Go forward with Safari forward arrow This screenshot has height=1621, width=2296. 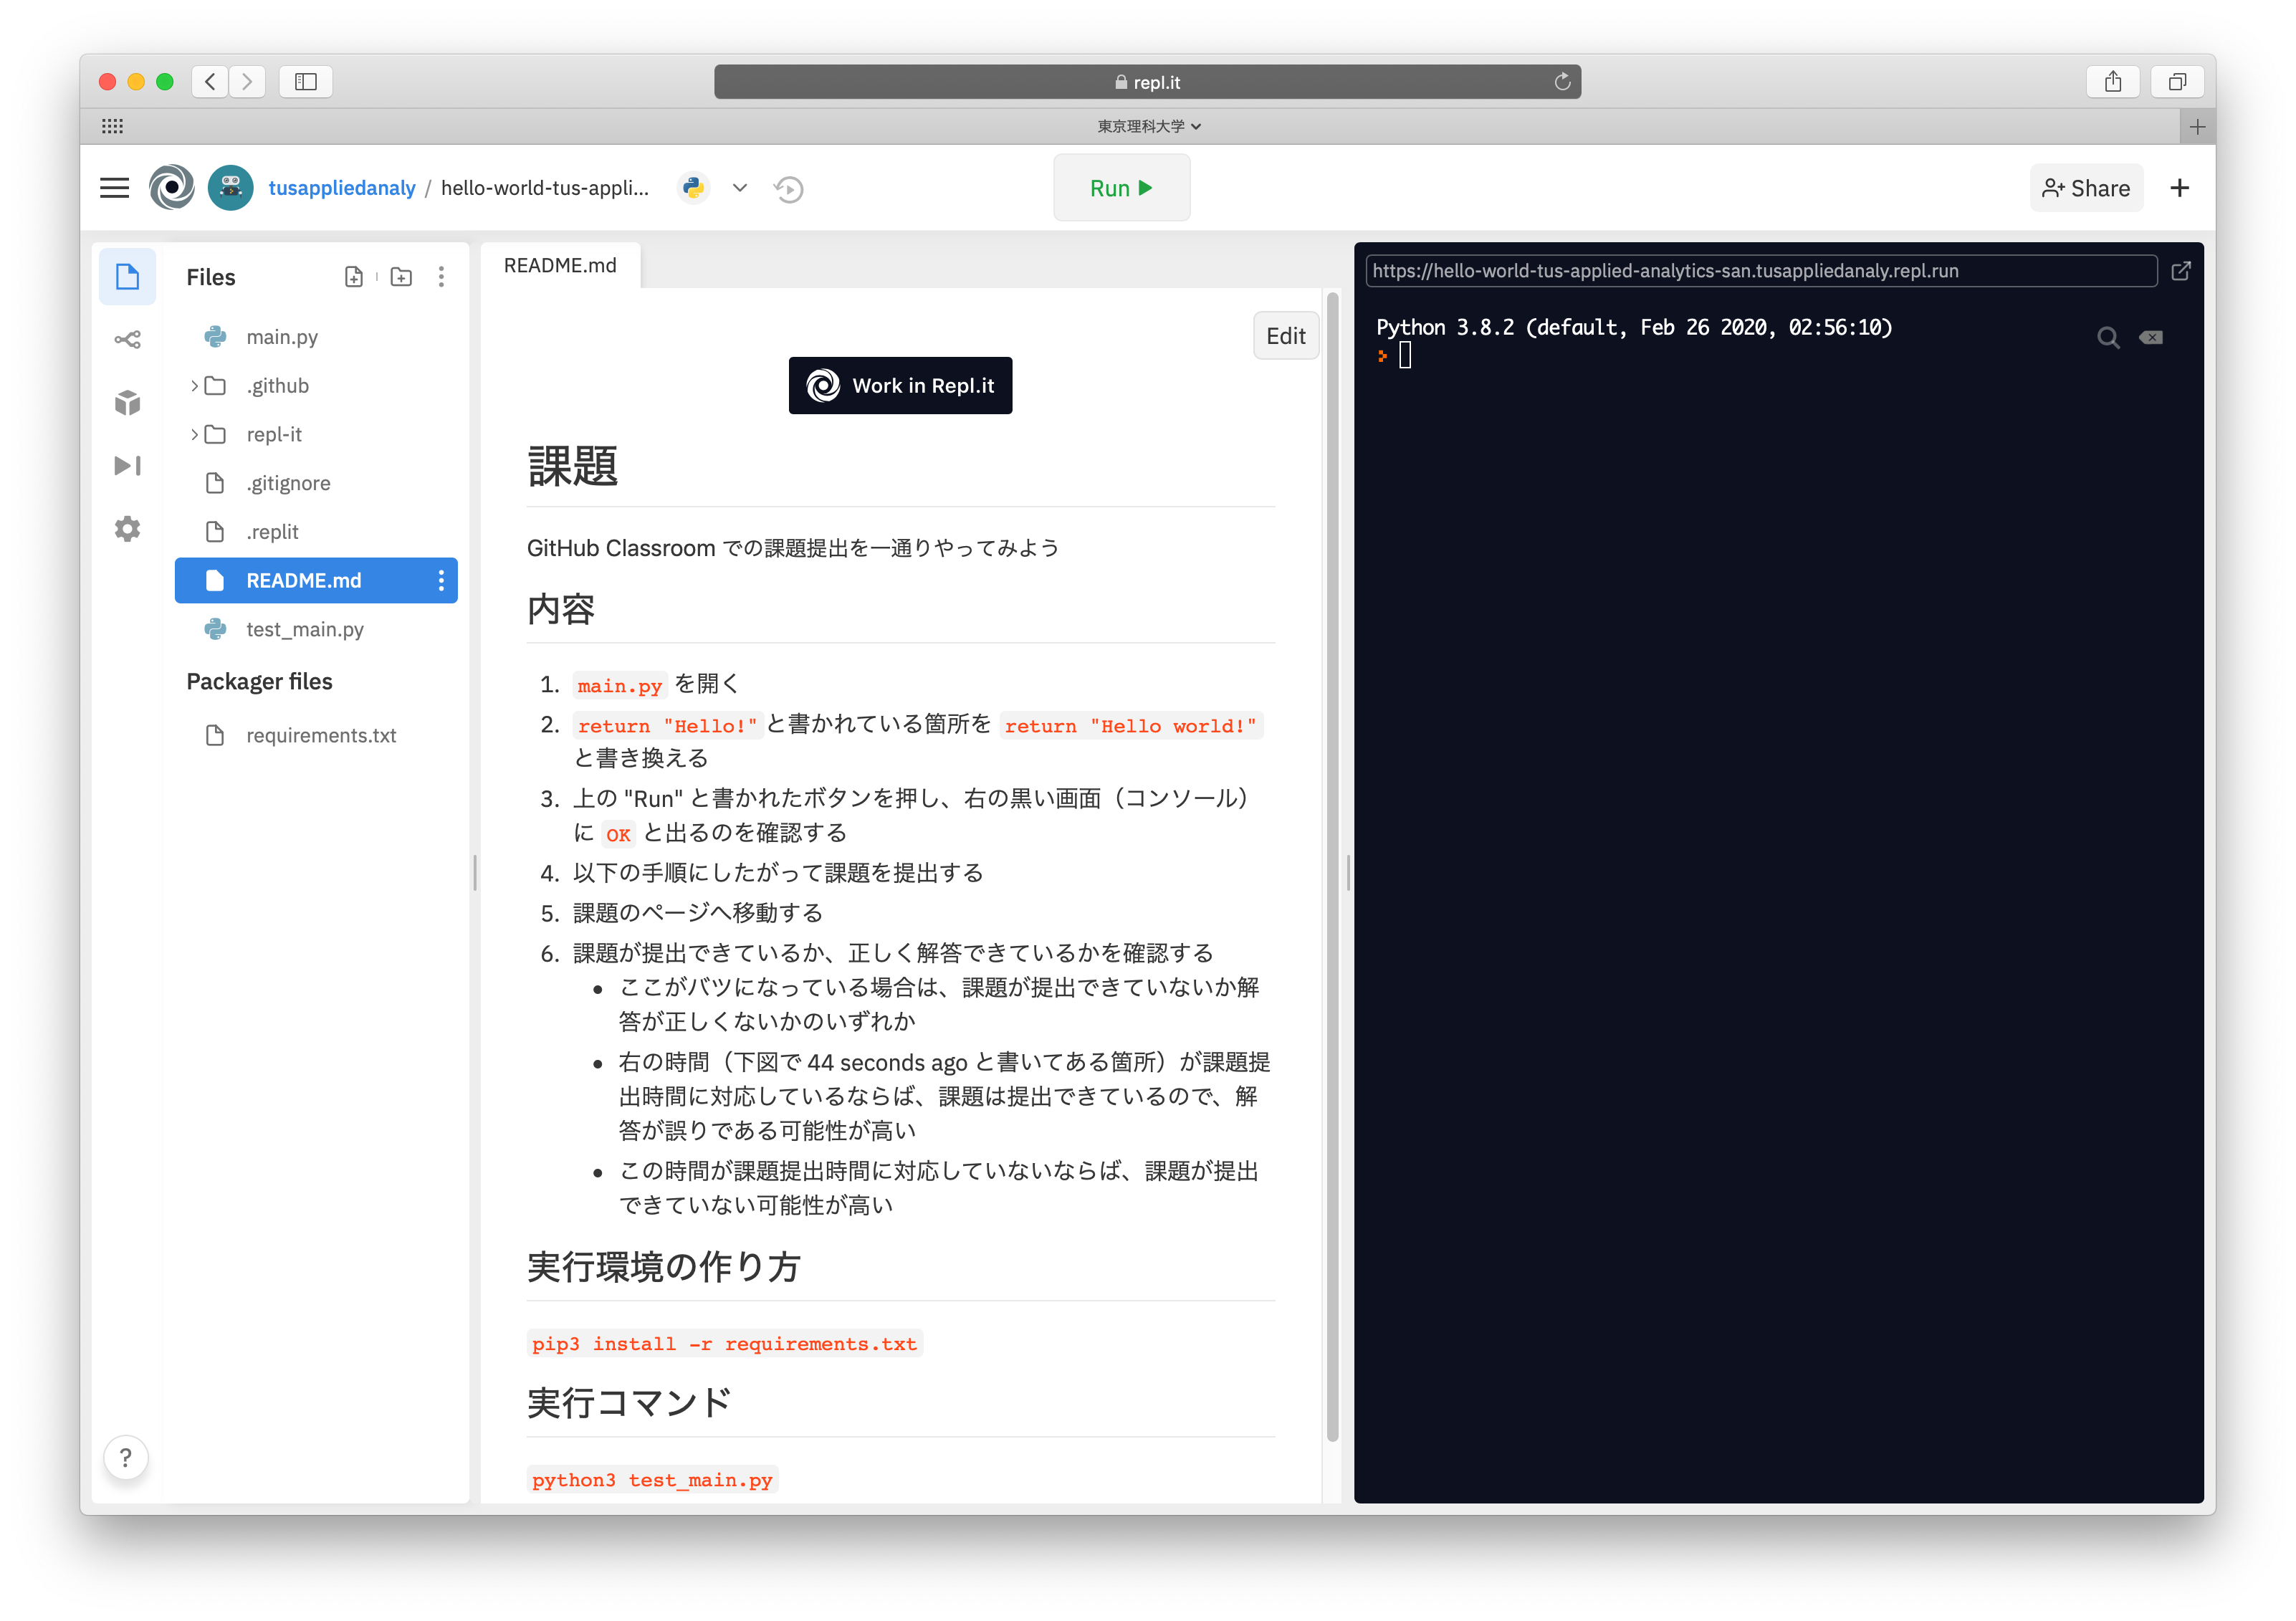(x=247, y=82)
